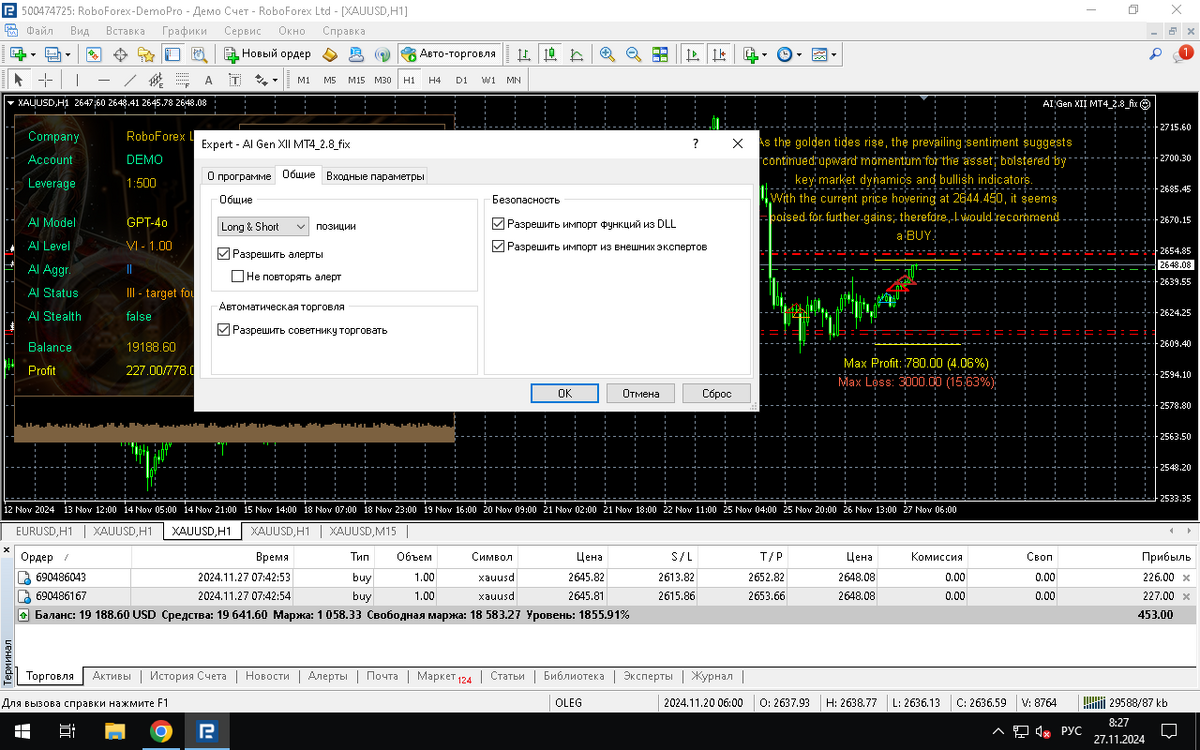
Task: Close order 690486043 with its X
Action: [x=1187, y=578]
